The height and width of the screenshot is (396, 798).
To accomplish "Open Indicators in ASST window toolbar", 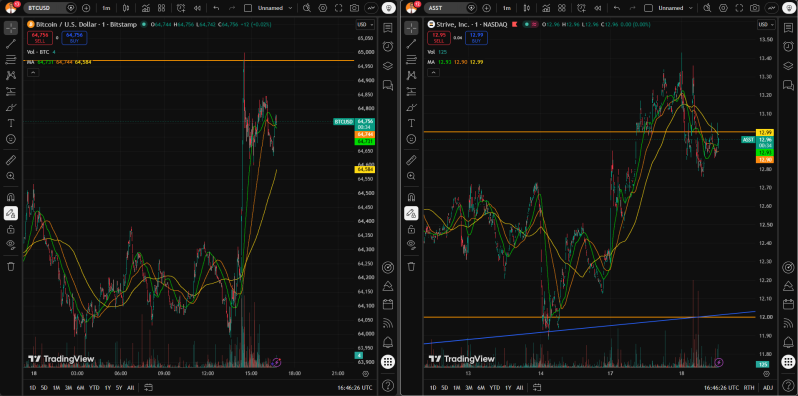I will [547, 8].
